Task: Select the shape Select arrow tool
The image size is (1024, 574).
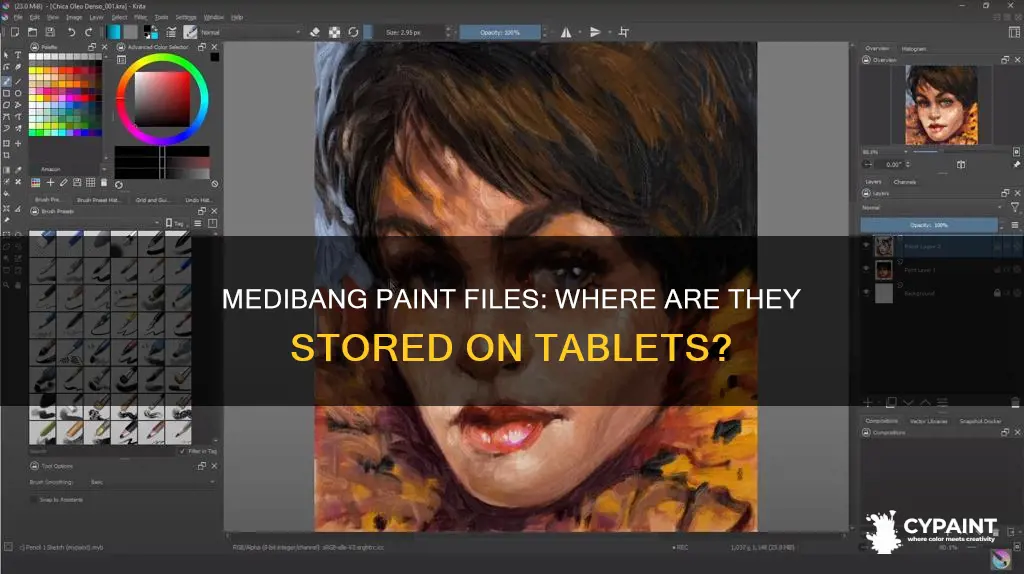Action: (x=7, y=56)
